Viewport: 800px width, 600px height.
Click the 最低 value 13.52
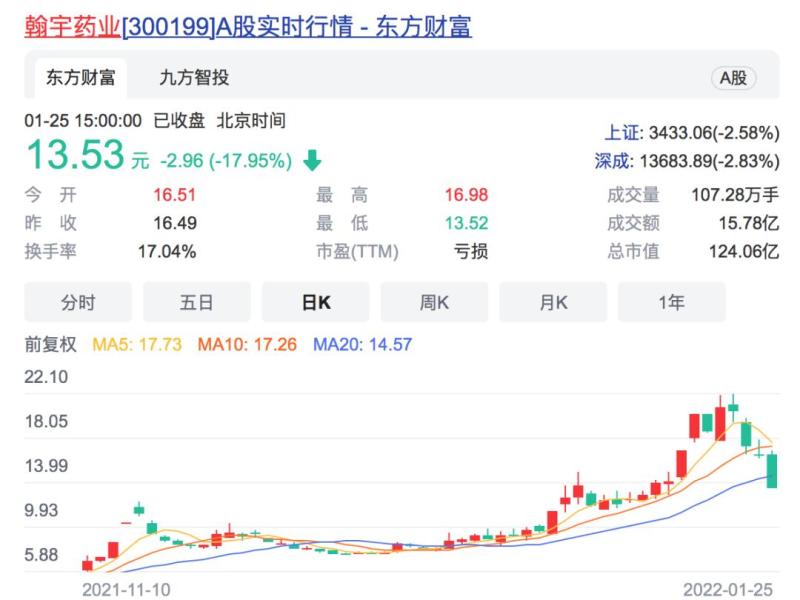pyautogui.click(x=466, y=223)
